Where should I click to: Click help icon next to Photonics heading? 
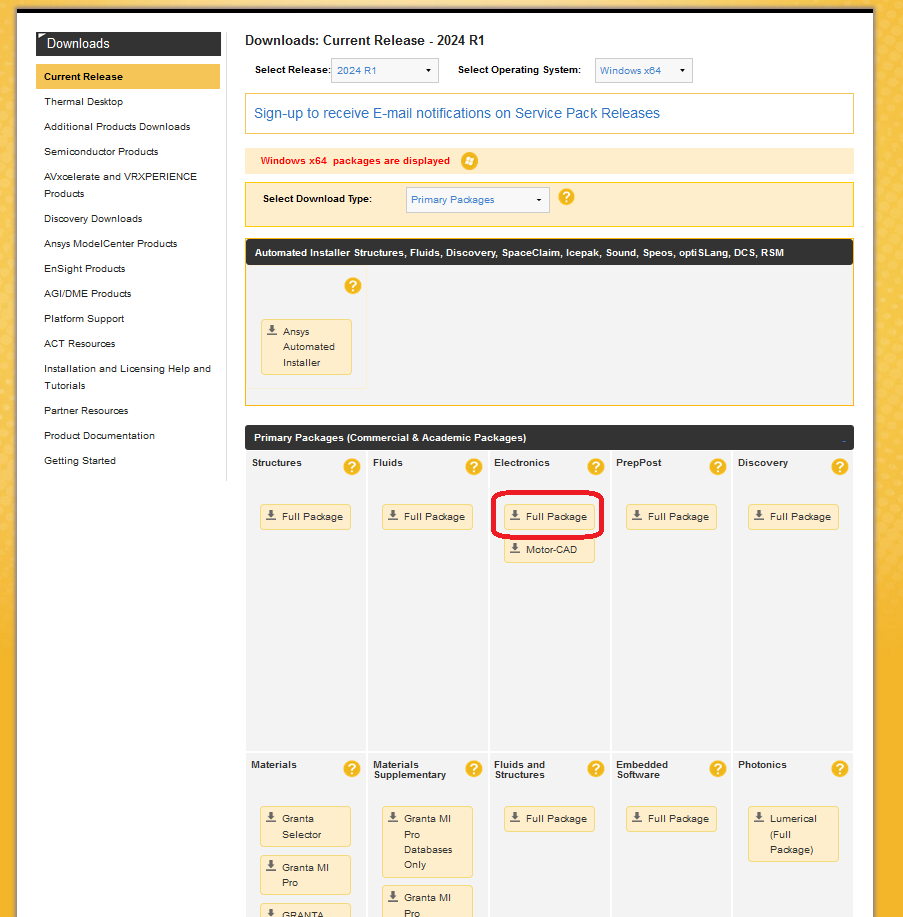pyautogui.click(x=840, y=769)
